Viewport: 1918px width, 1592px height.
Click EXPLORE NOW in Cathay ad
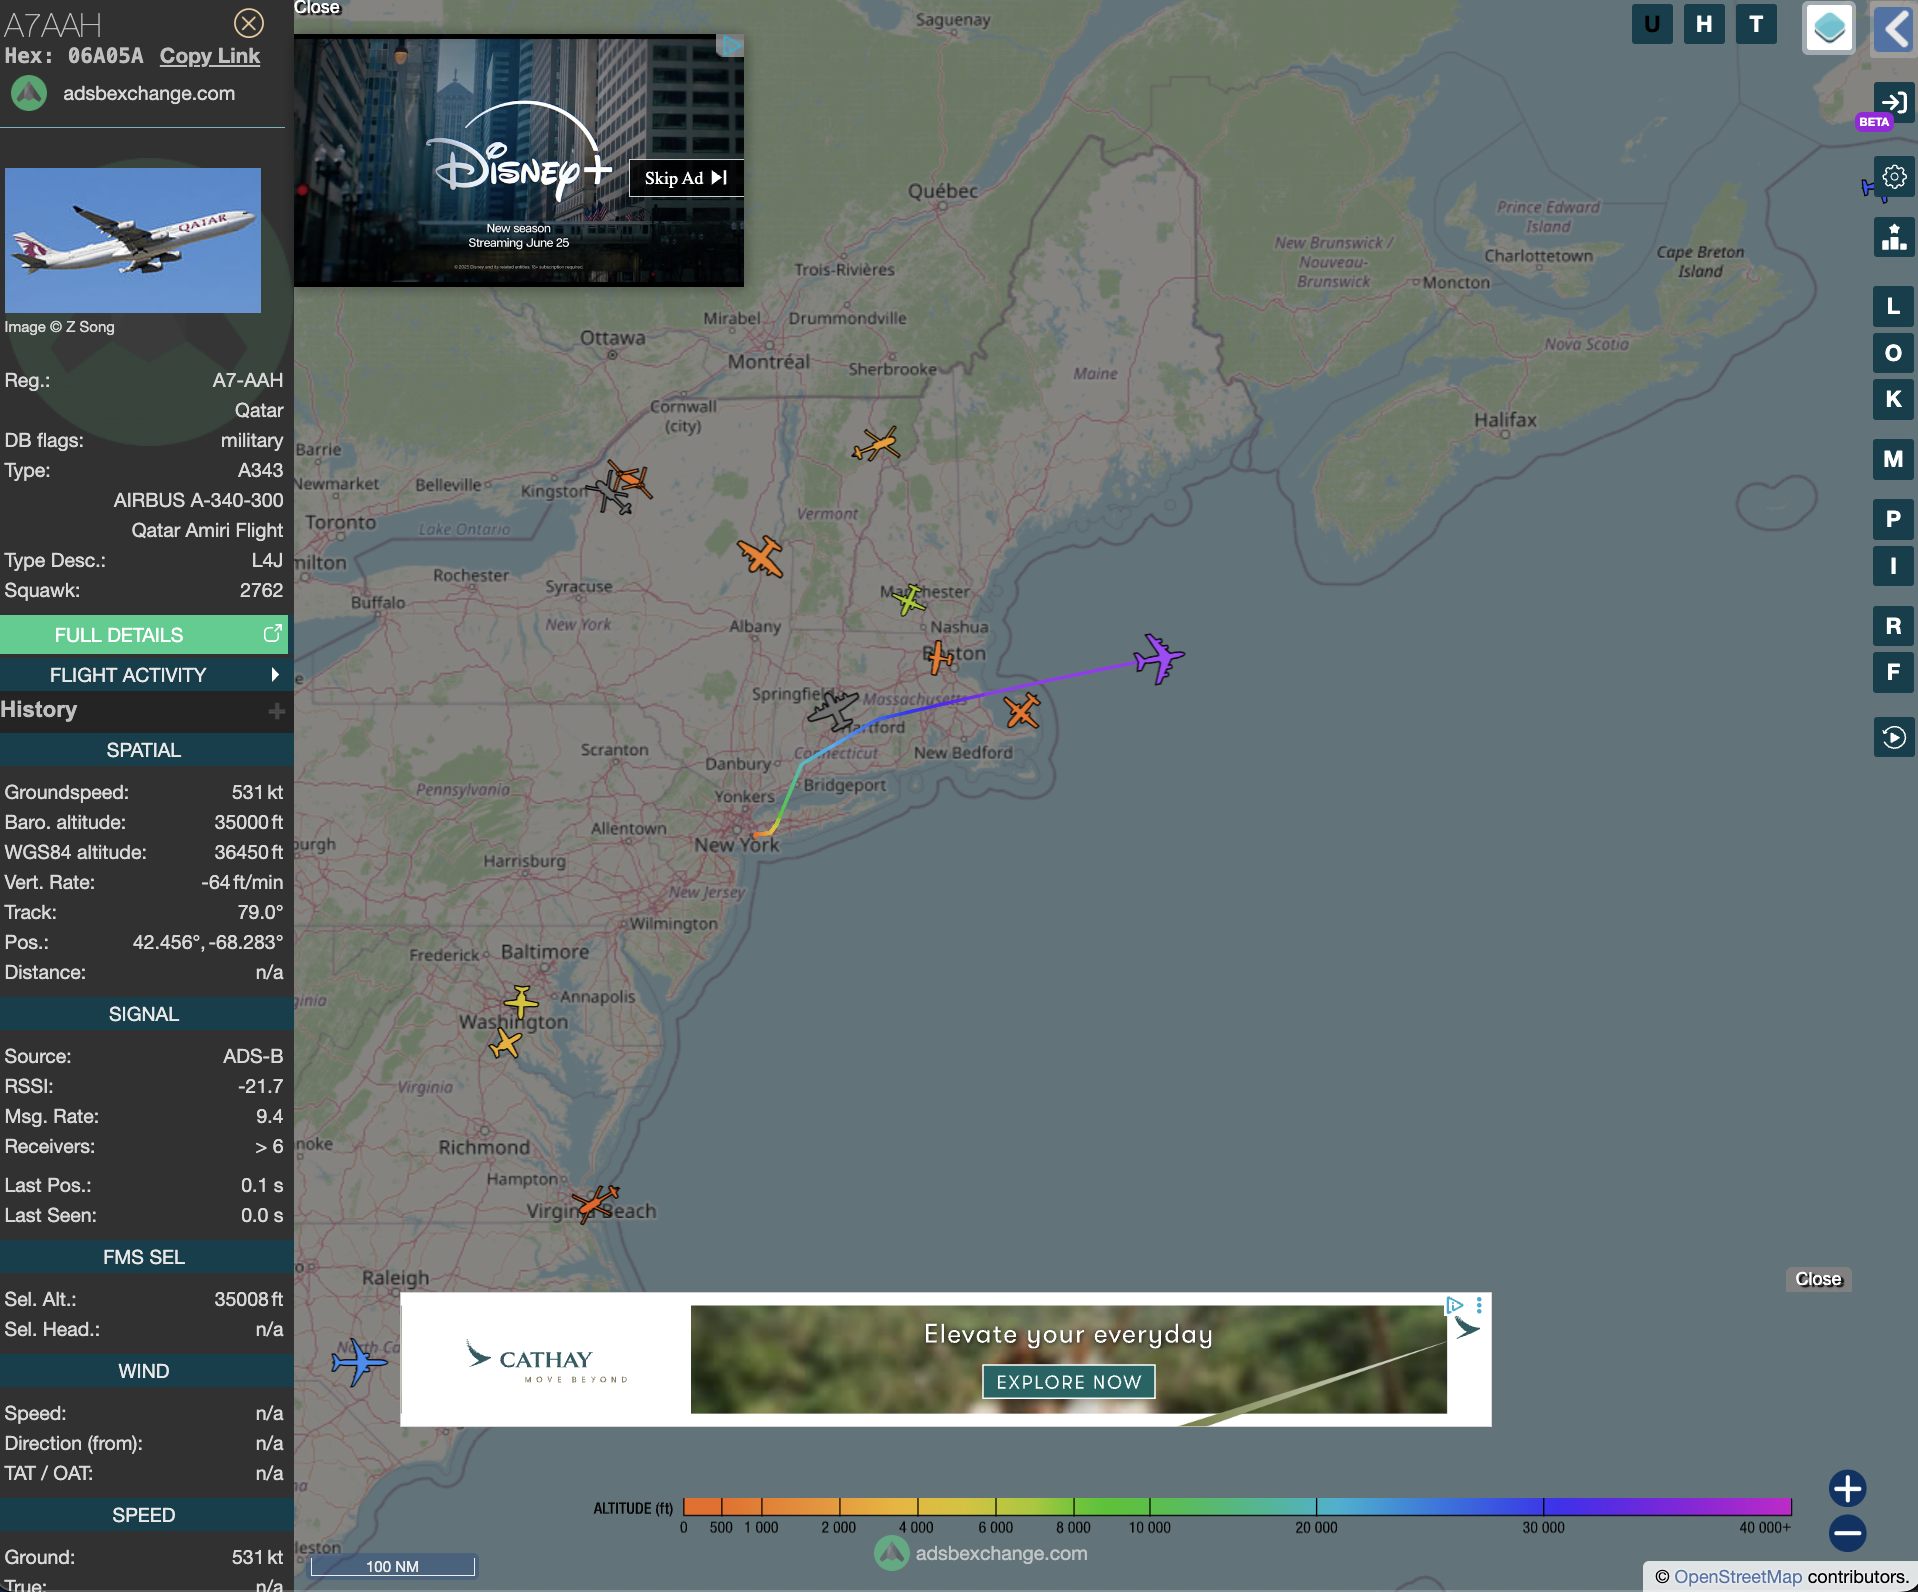click(1069, 1382)
